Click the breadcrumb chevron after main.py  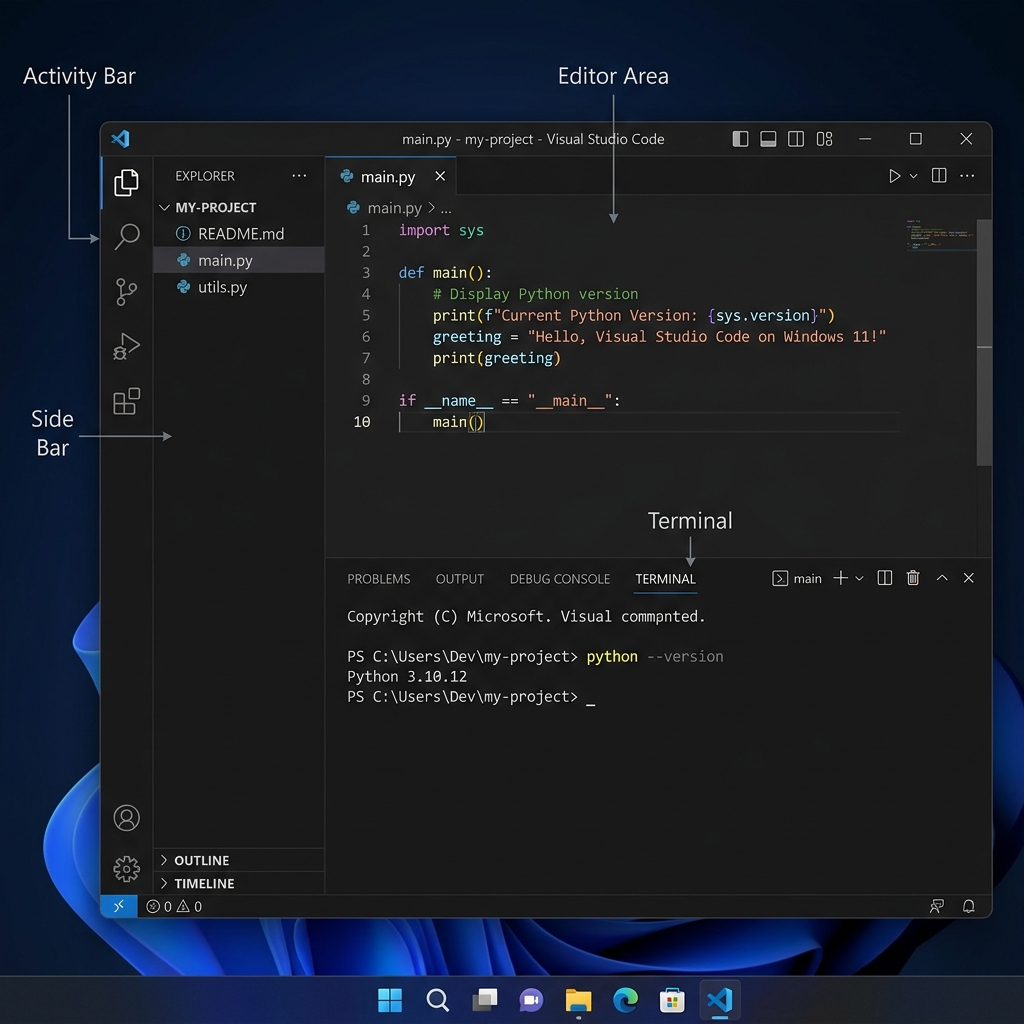[x=432, y=208]
